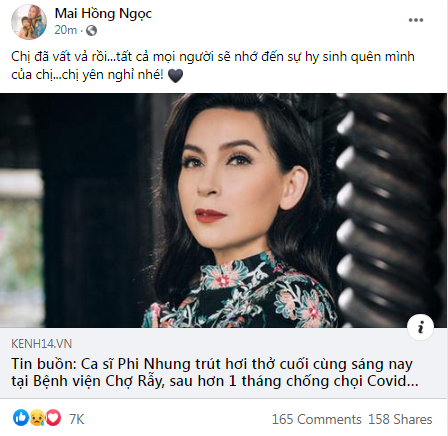Click the info "i" icon on link preview
Screen dimensions: 448x436
click(x=420, y=327)
